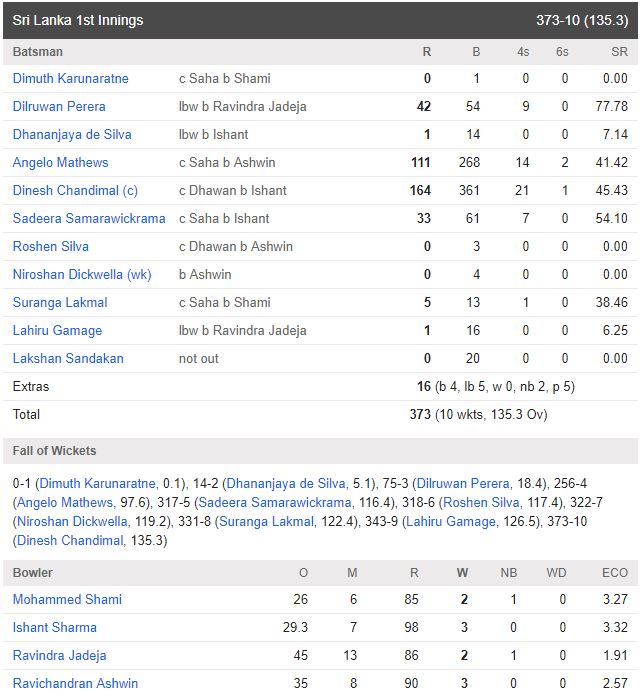Select Ravichandran Ashwin bowler link
This screenshot has height=695, width=642.
75,683
